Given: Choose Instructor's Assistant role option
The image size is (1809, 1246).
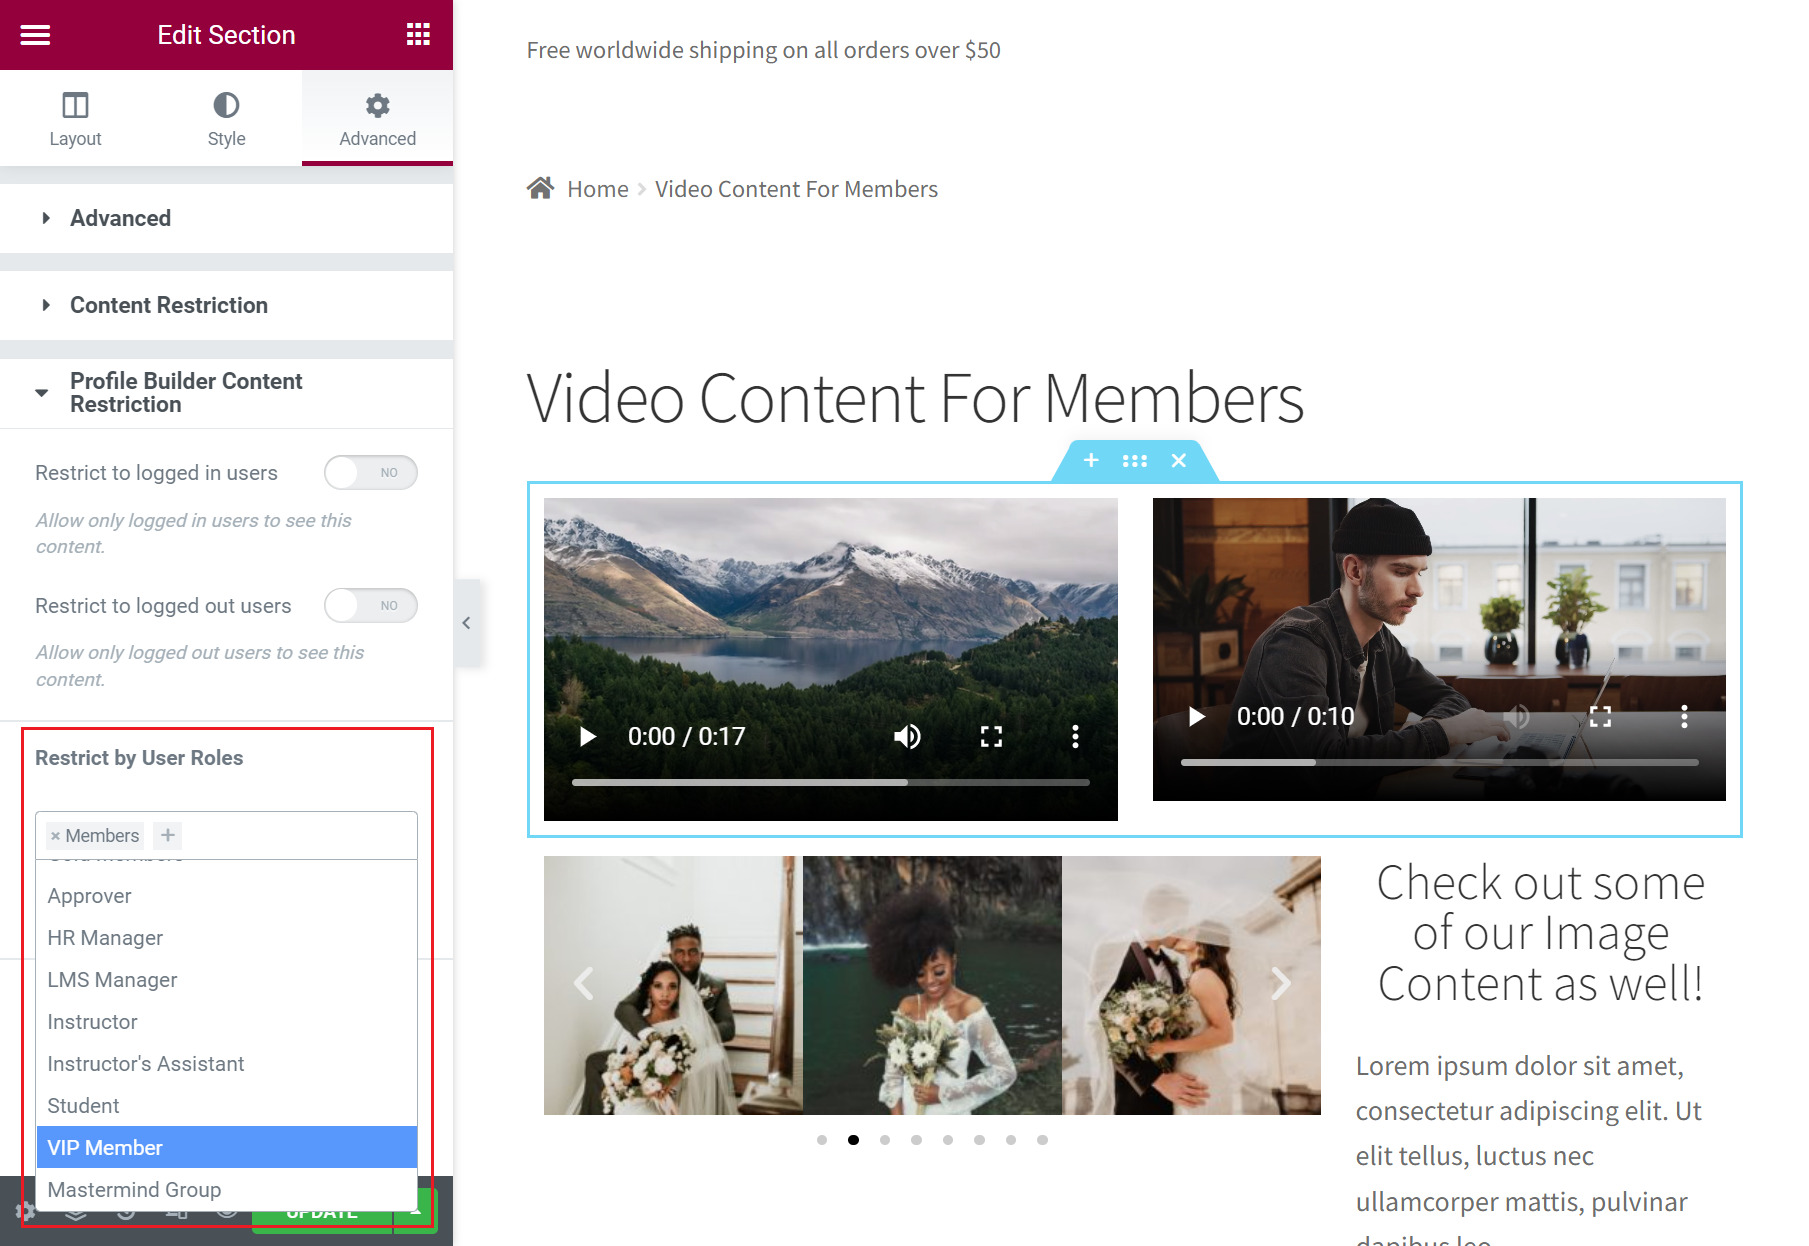Looking at the screenshot, I should tap(227, 1064).
